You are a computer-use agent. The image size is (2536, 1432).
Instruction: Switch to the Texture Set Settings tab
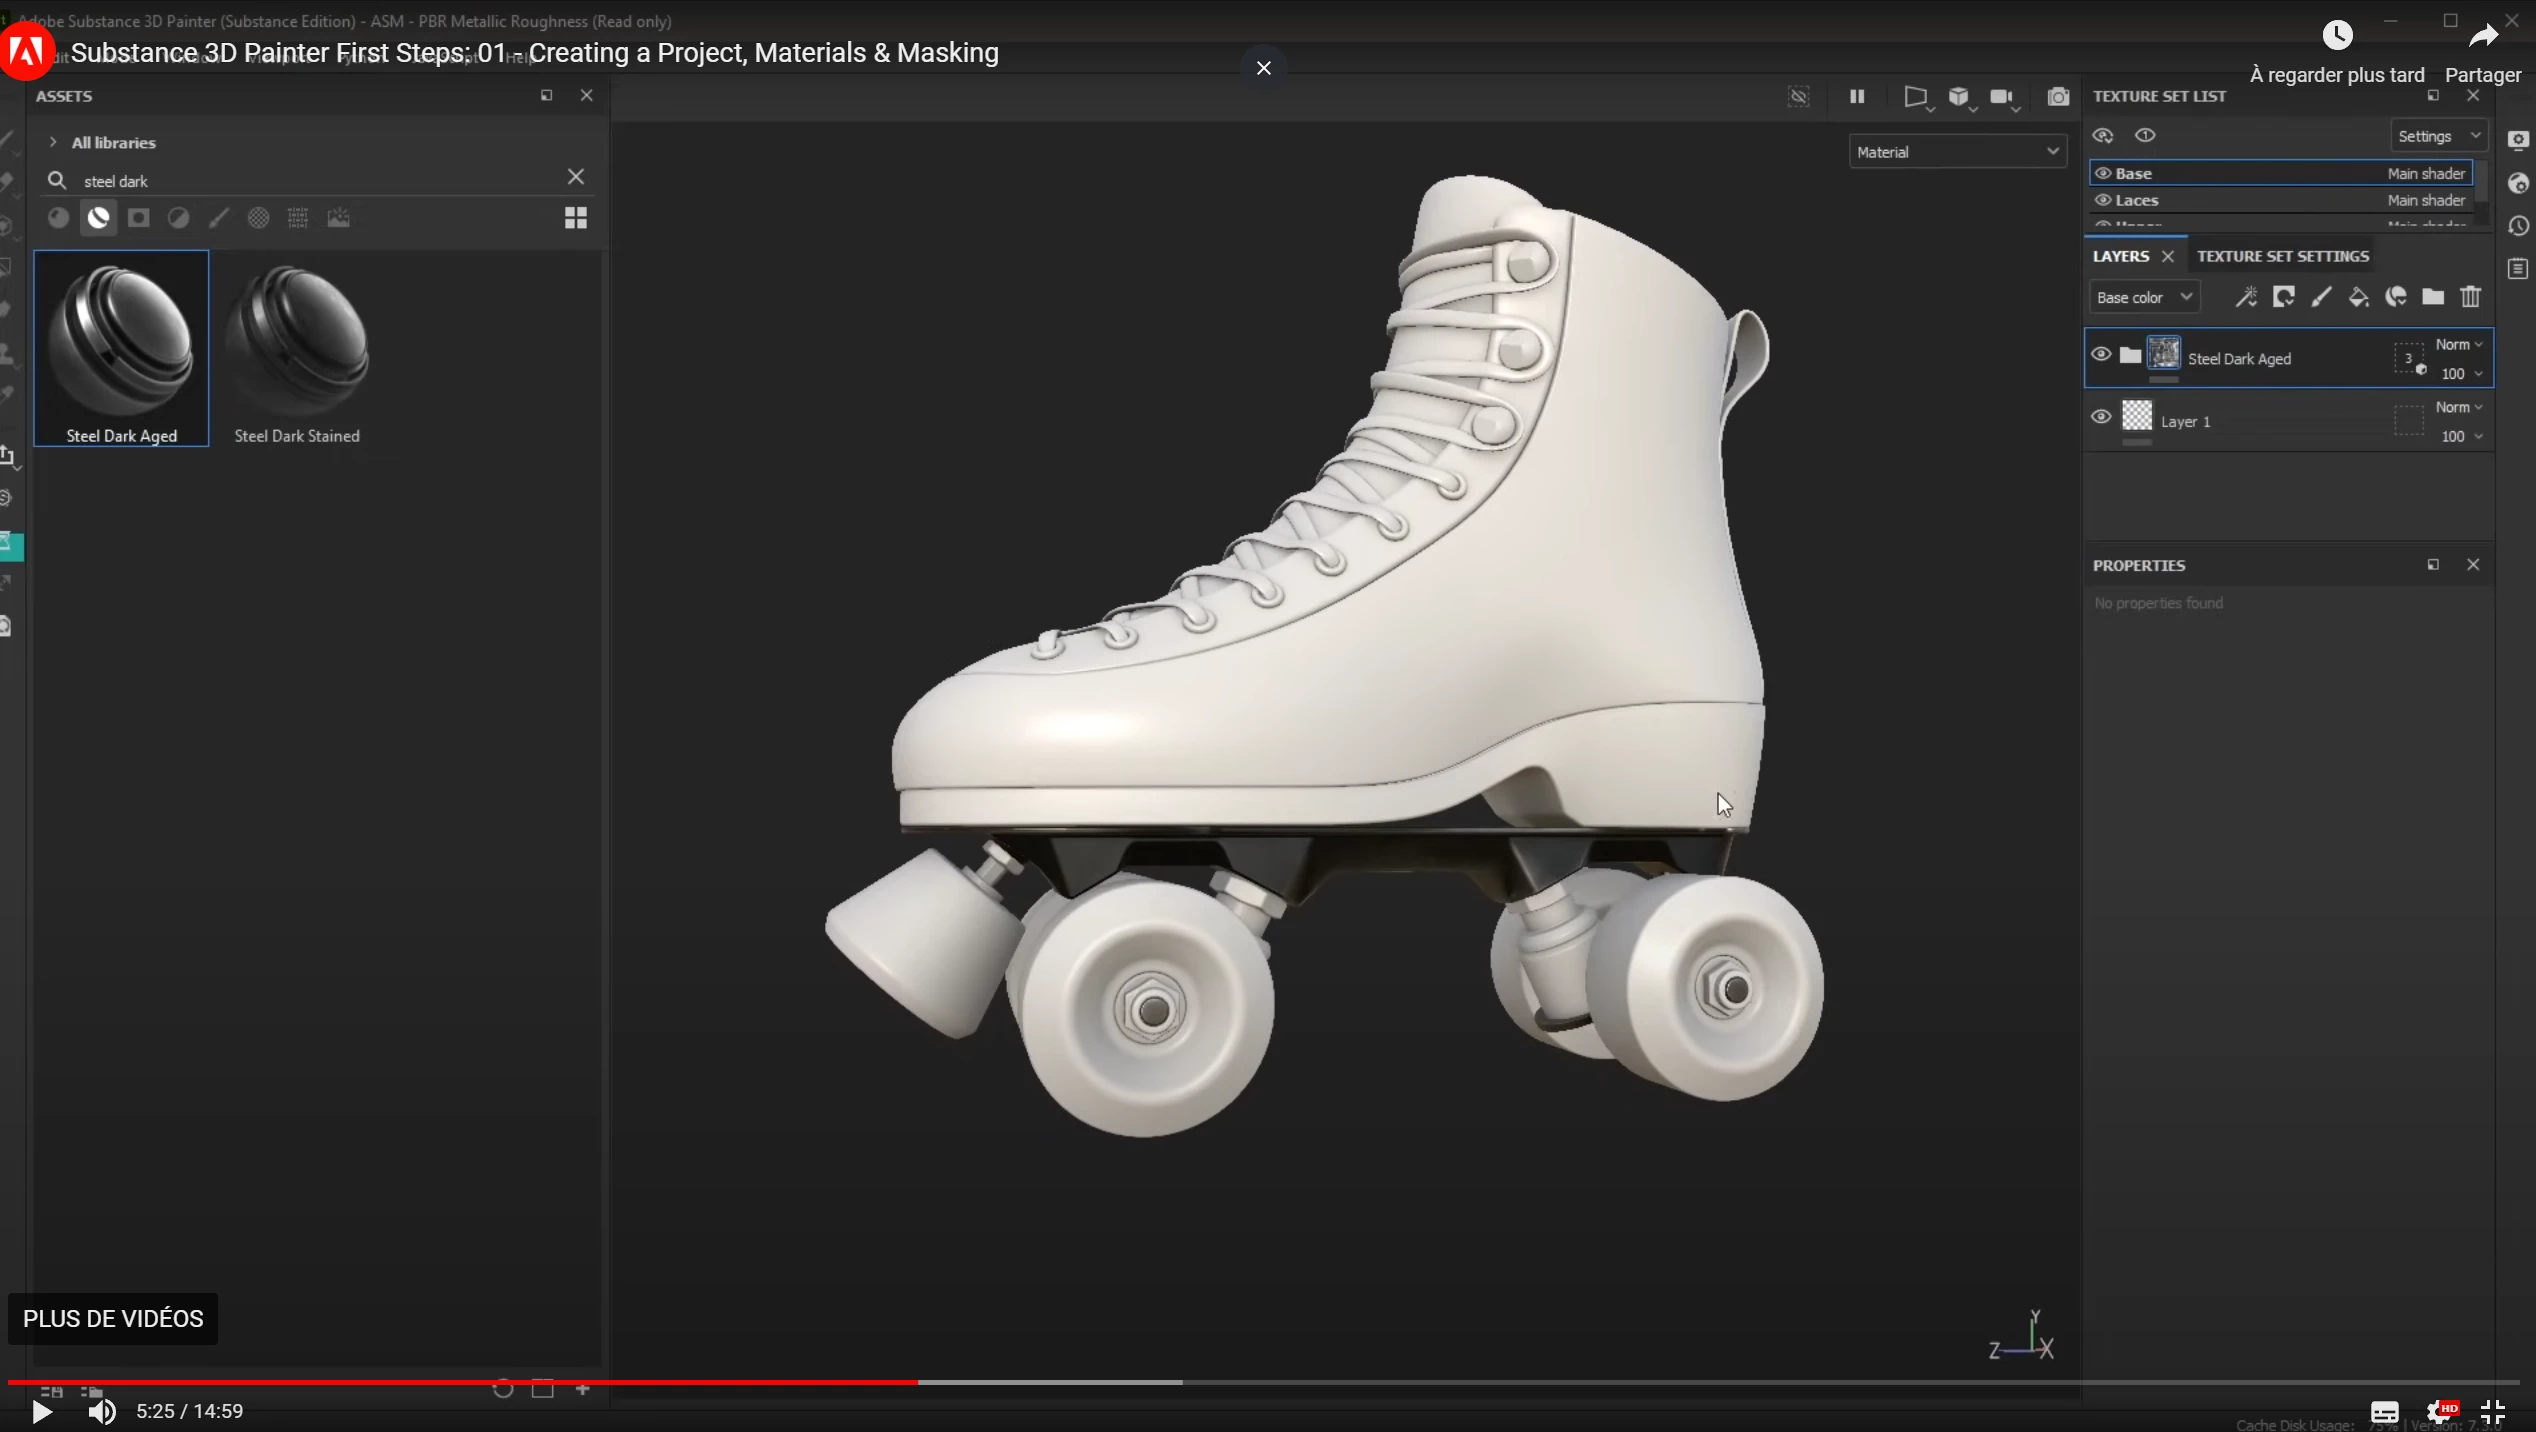2282,256
